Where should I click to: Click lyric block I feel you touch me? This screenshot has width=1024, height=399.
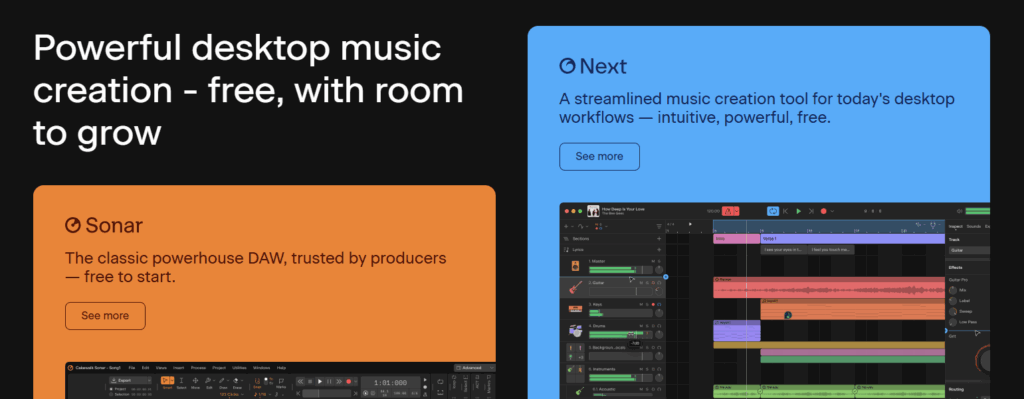(831, 249)
